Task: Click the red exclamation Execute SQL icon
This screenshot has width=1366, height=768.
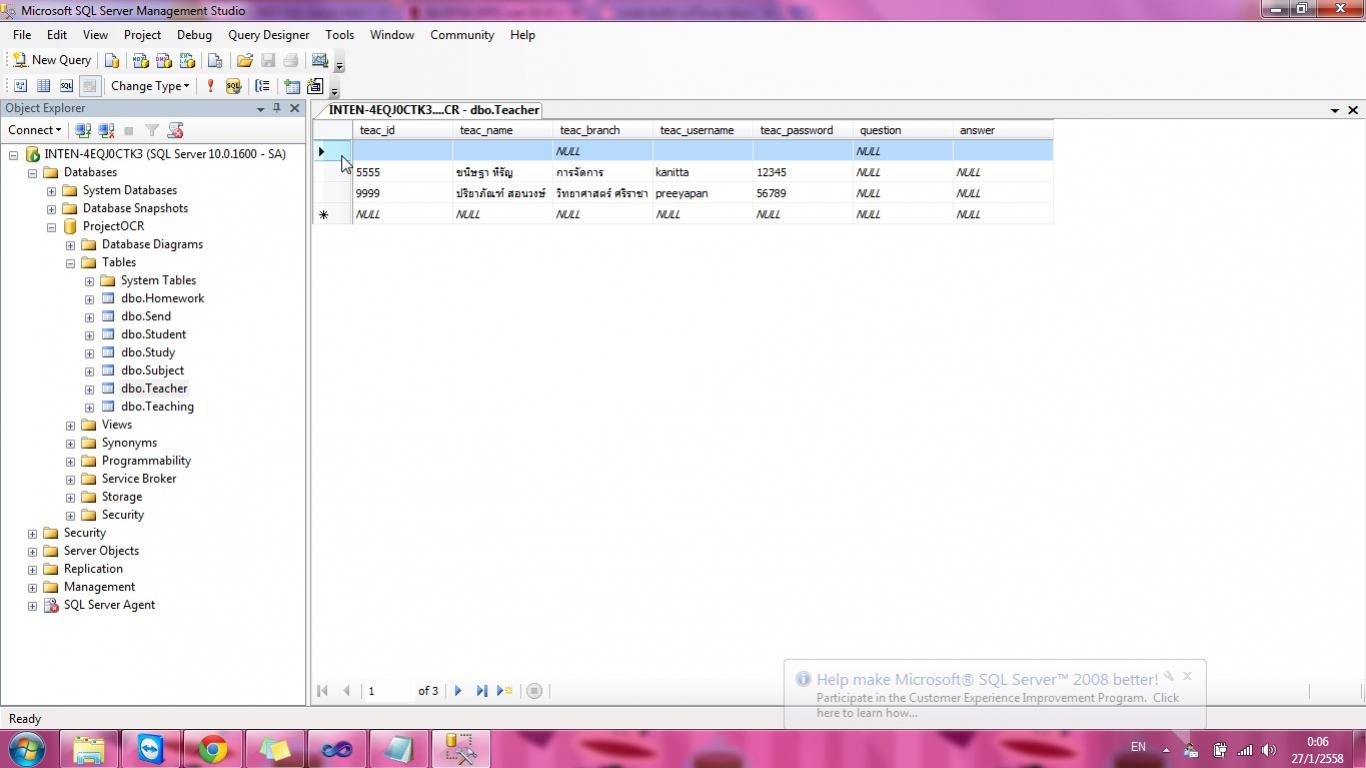Action: (x=210, y=86)
